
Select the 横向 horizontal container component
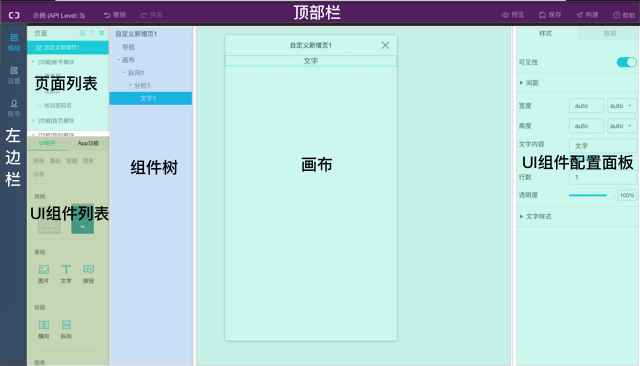44,329
